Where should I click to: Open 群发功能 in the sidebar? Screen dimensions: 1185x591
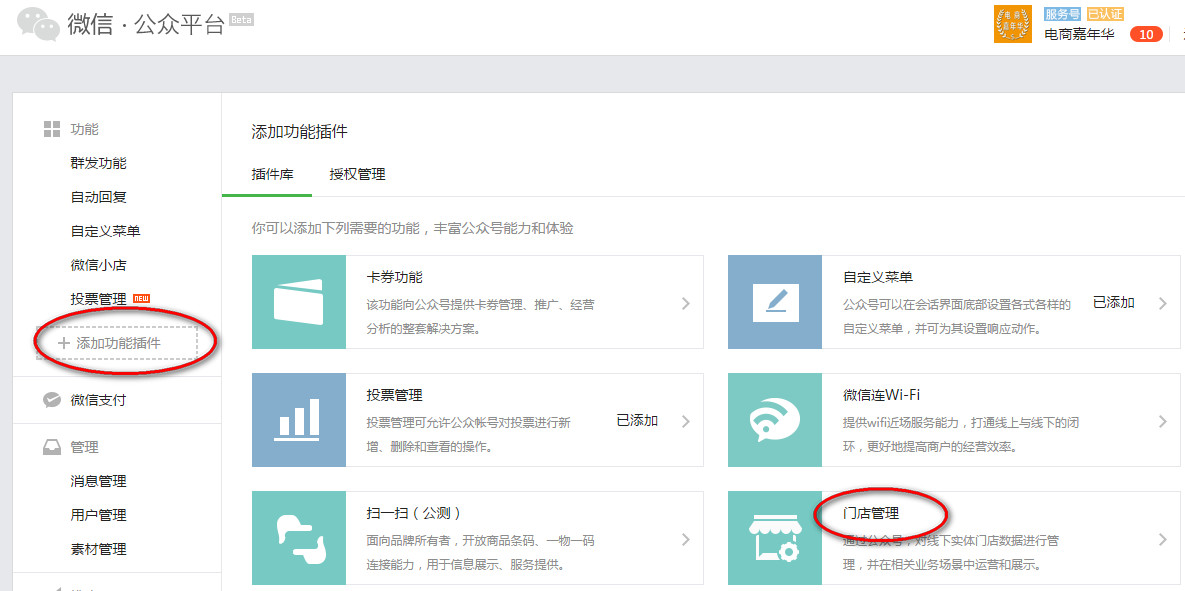[98, 163]
